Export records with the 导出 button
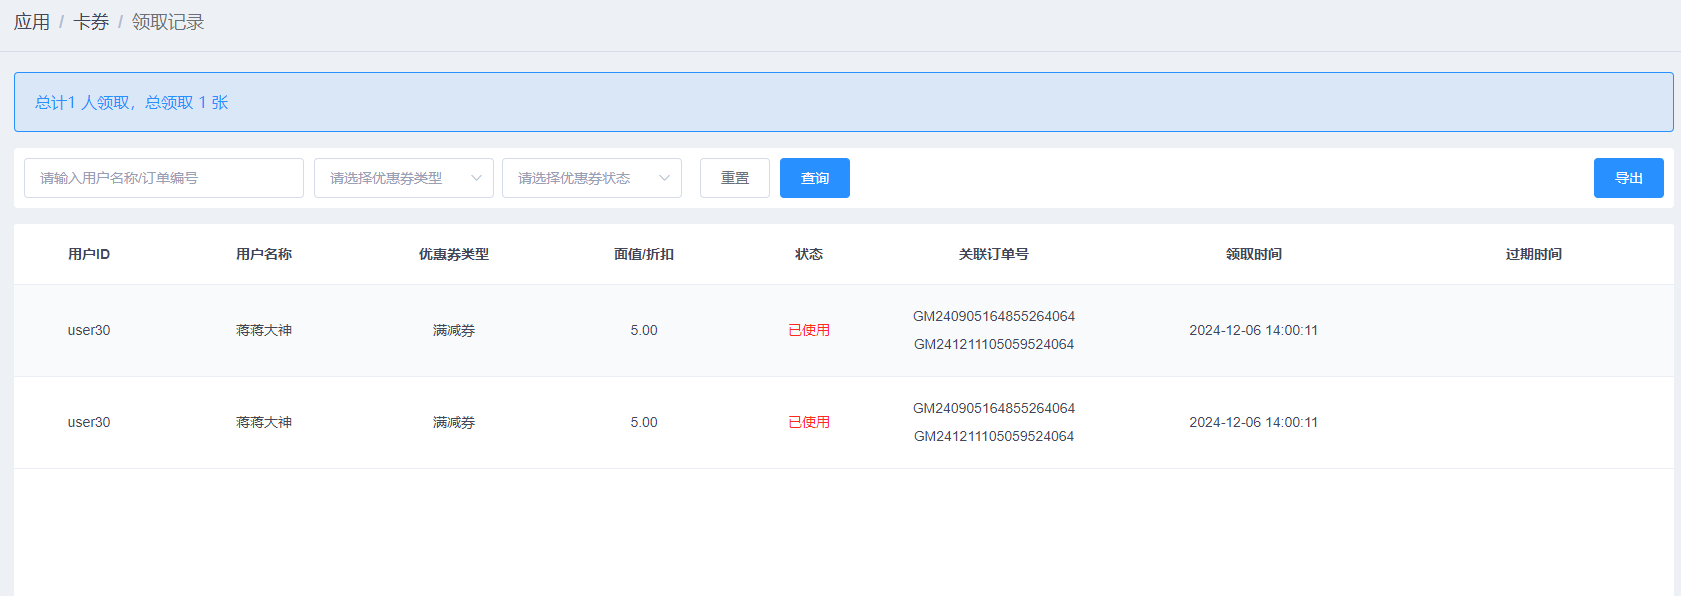 1628,178
